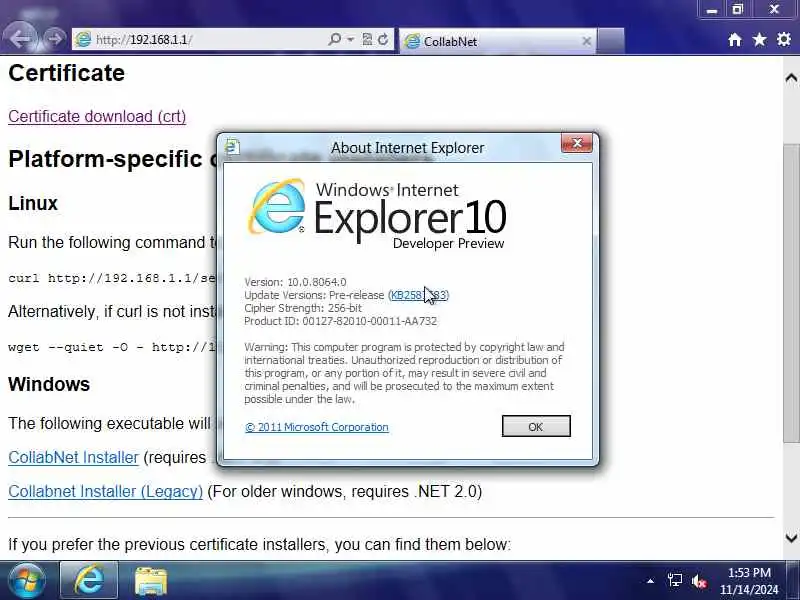Open the KB update link in About dialog
800x600 pixels.
coord(418,295)
